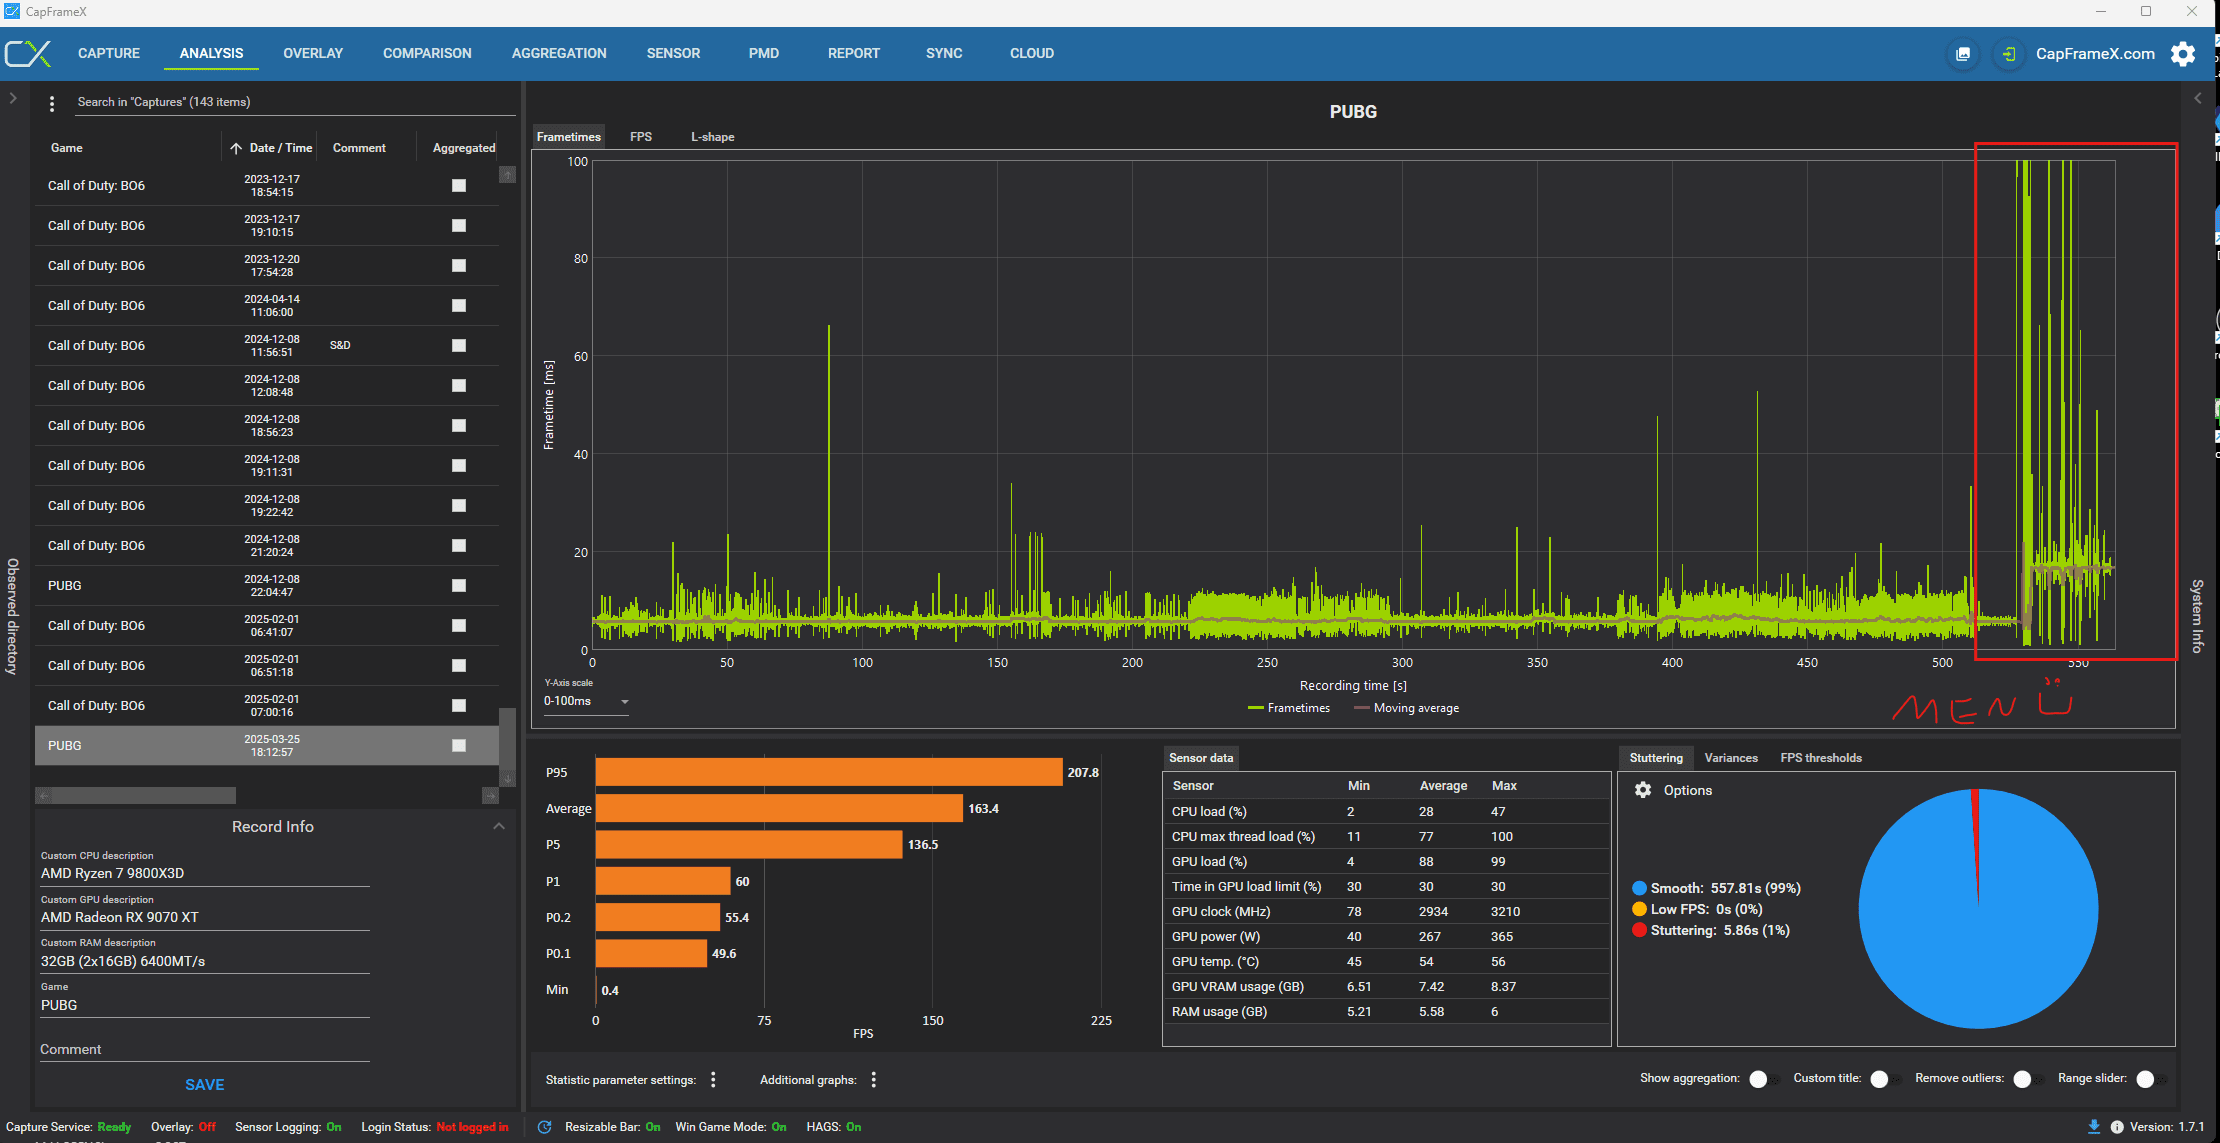Screen dimensions: 2220x1143
Task: Click the Stuttering red legend dot
Action: [1639, 930]
